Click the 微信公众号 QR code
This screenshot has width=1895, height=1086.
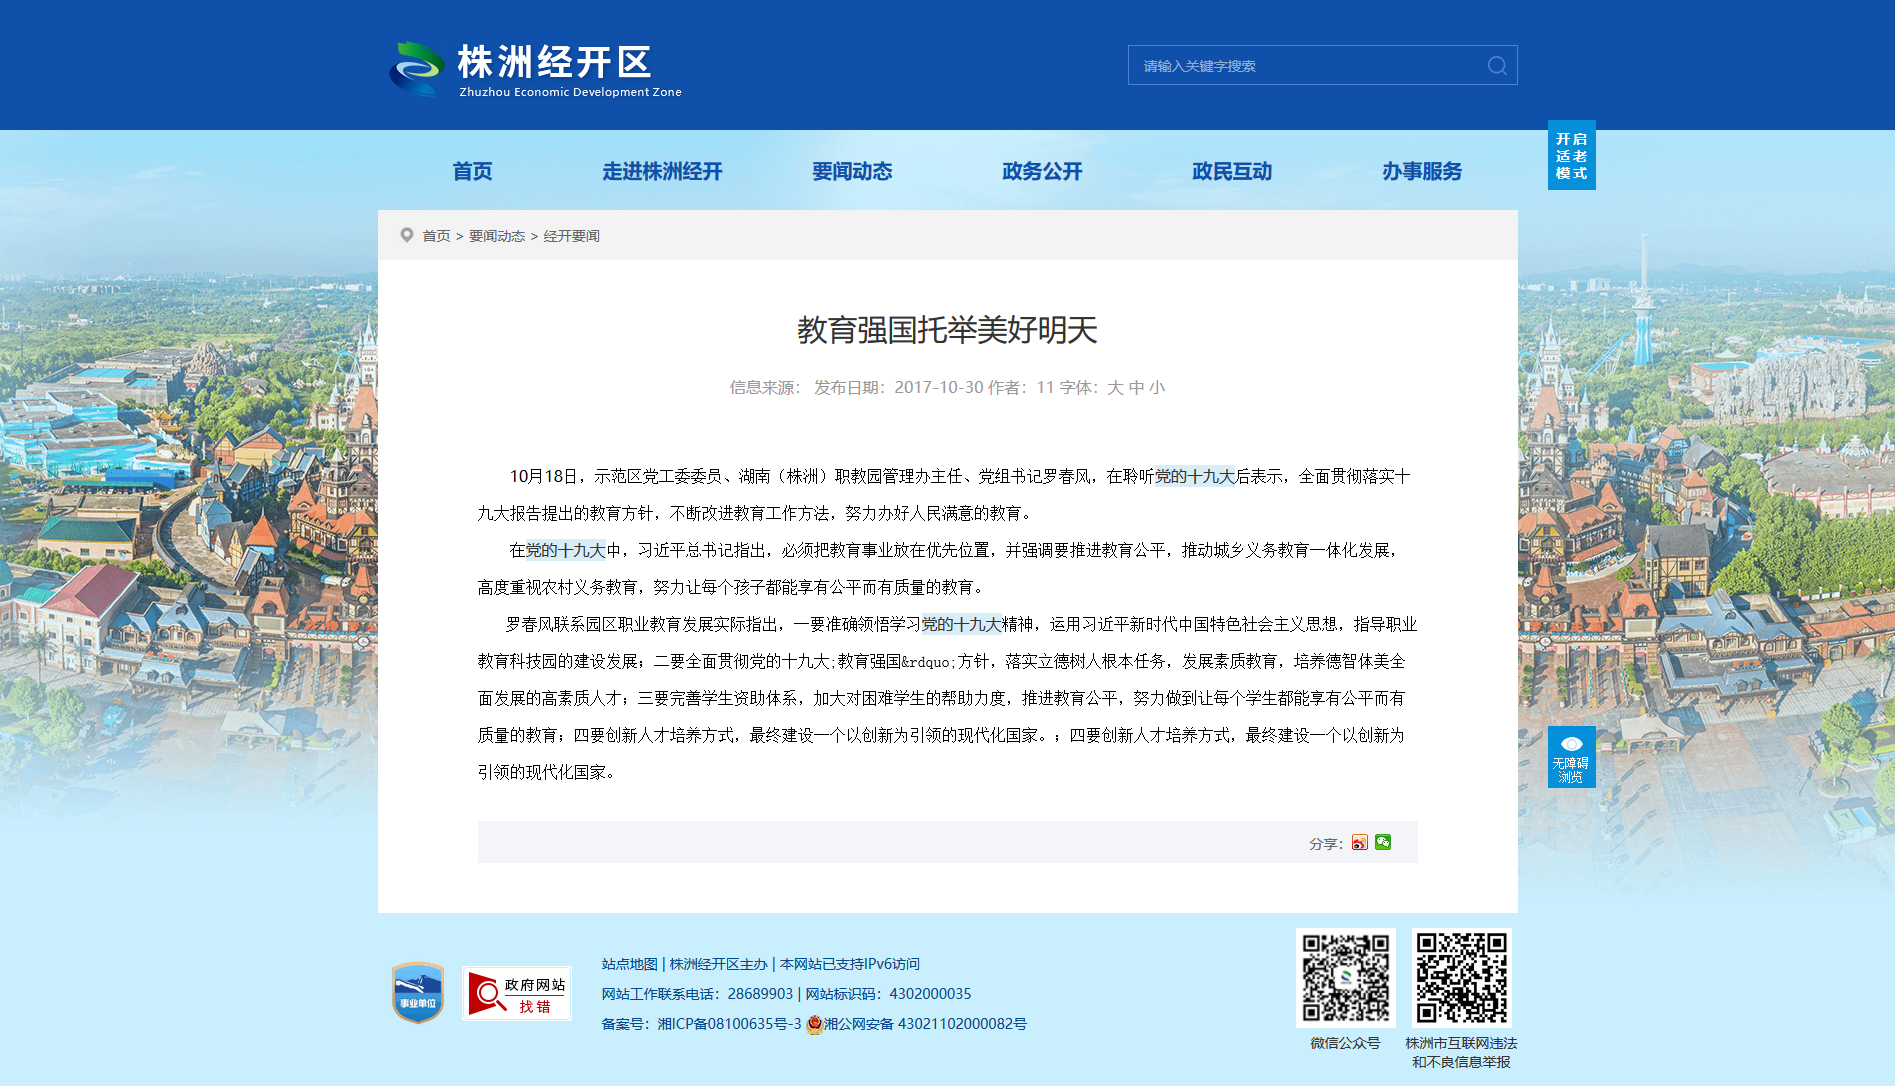[1346, 977]
